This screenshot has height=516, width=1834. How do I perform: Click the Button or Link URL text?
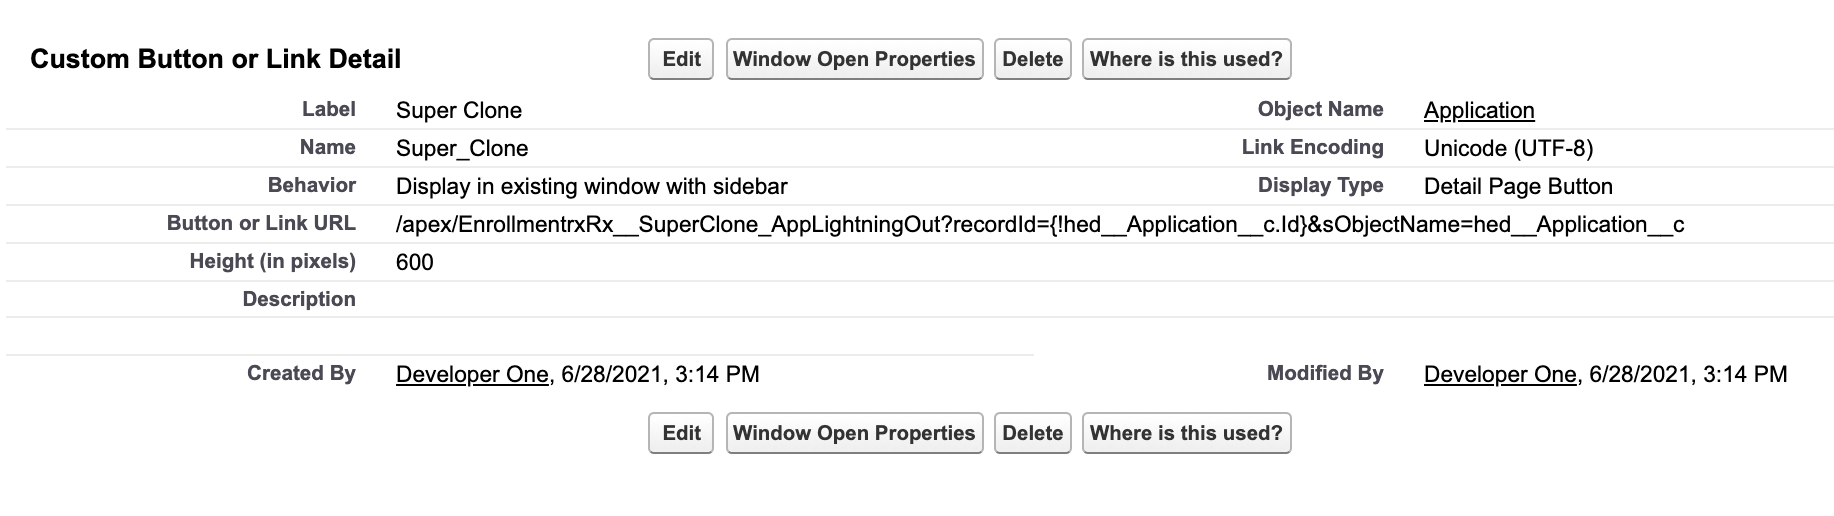click(1040, 225)
